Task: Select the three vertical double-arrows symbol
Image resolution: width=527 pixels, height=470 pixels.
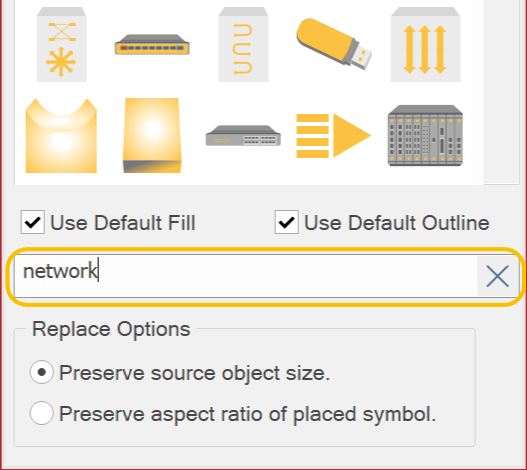Action: pos(425,44)
